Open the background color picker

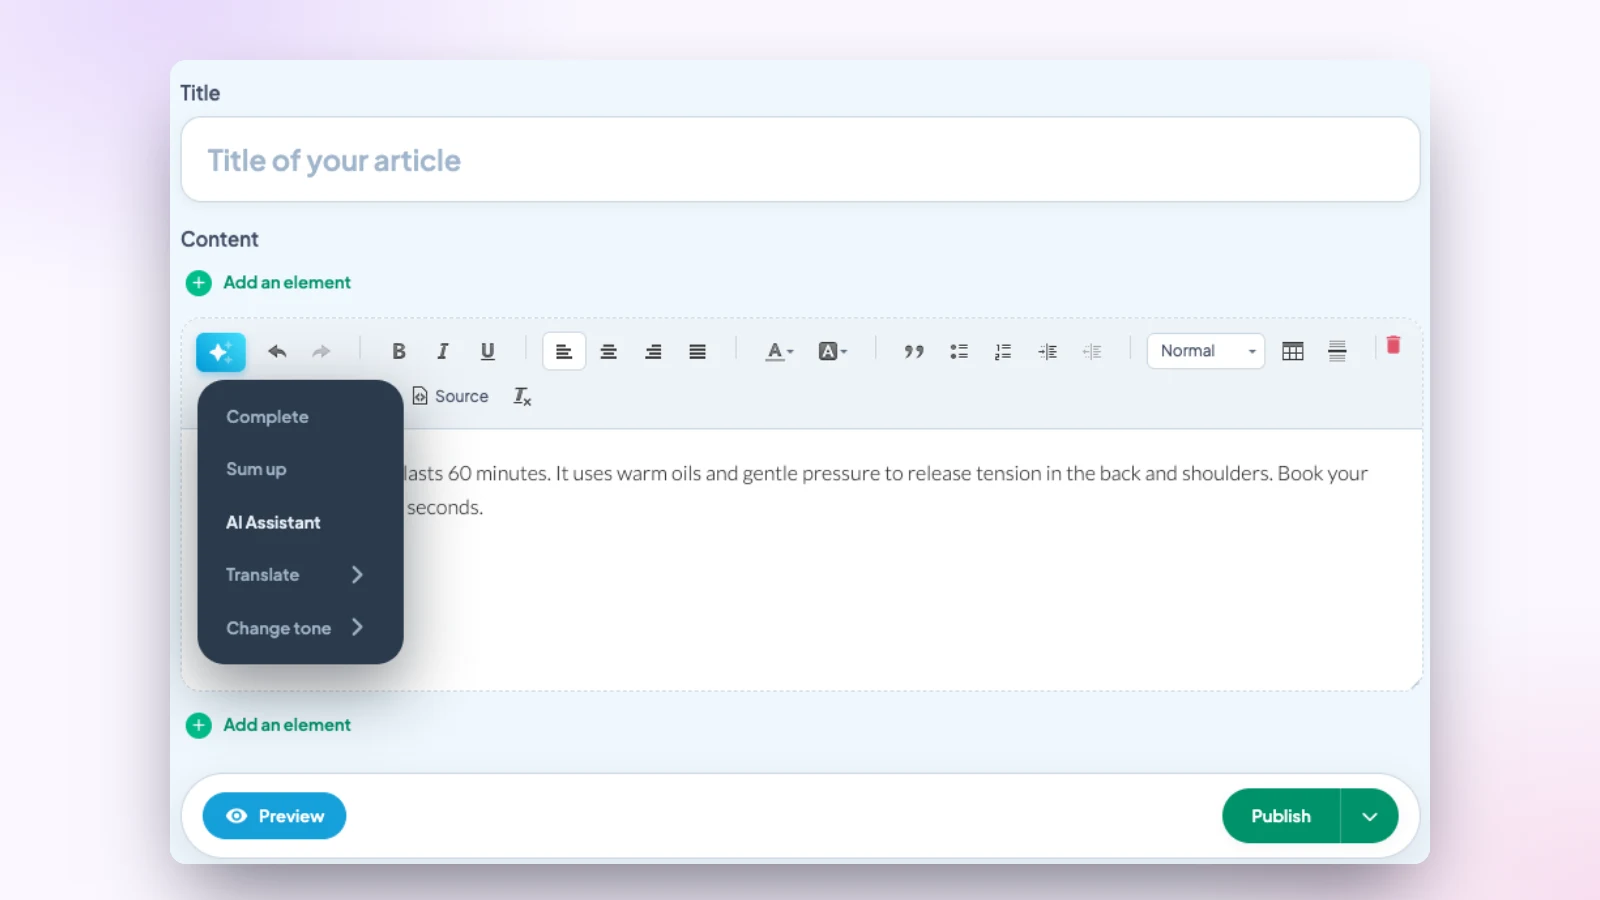832,352
